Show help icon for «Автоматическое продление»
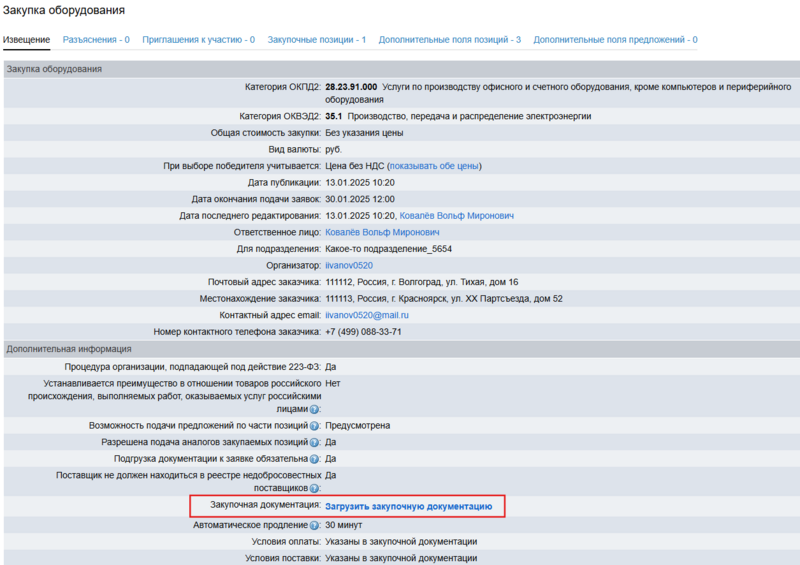The image size is (800, 565). click(x=314, y=524)
